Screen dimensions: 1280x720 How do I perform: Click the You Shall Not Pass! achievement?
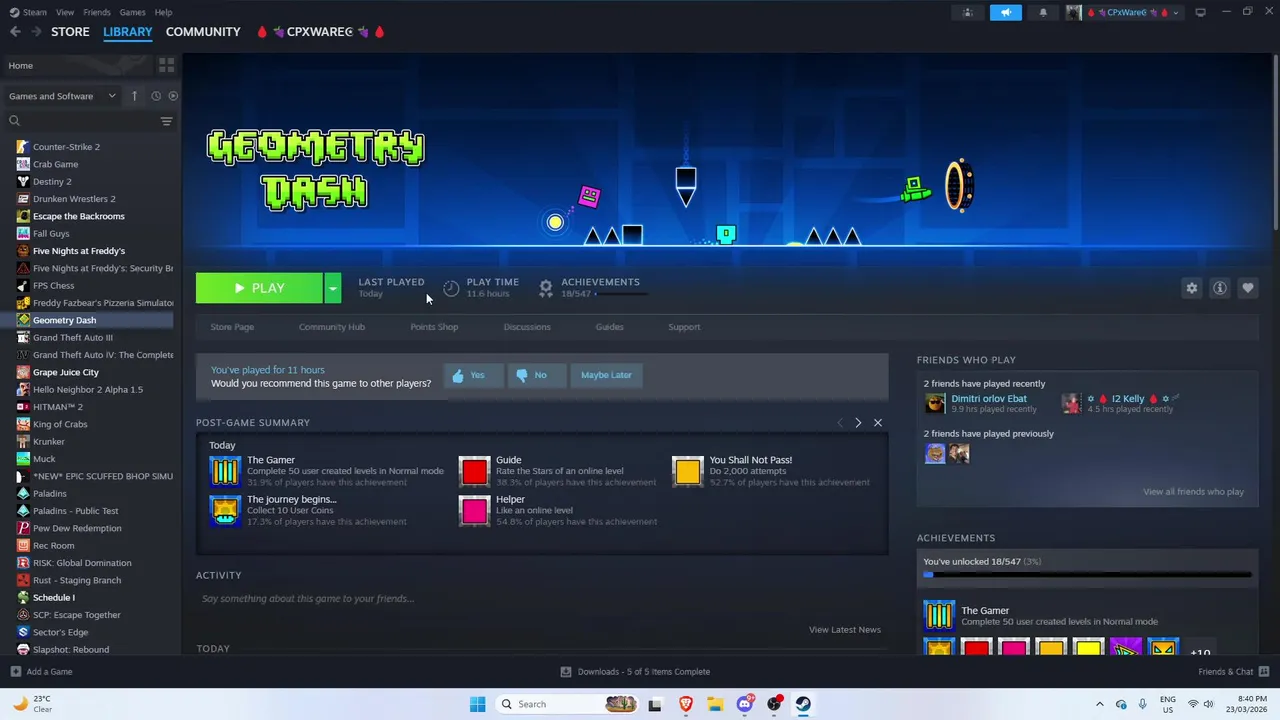tap(770, 471)
